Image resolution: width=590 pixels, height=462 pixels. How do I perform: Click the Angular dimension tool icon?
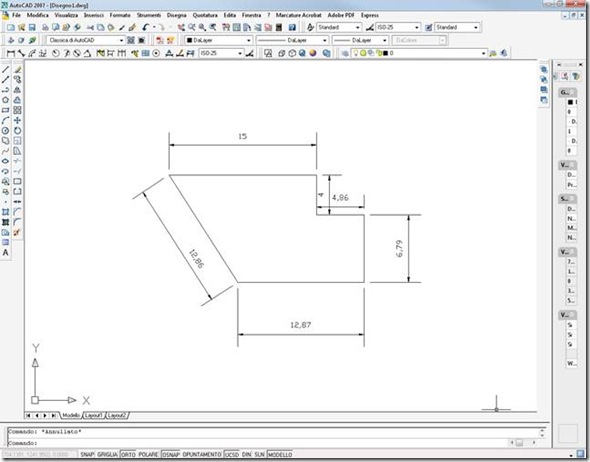click(87, 53)
